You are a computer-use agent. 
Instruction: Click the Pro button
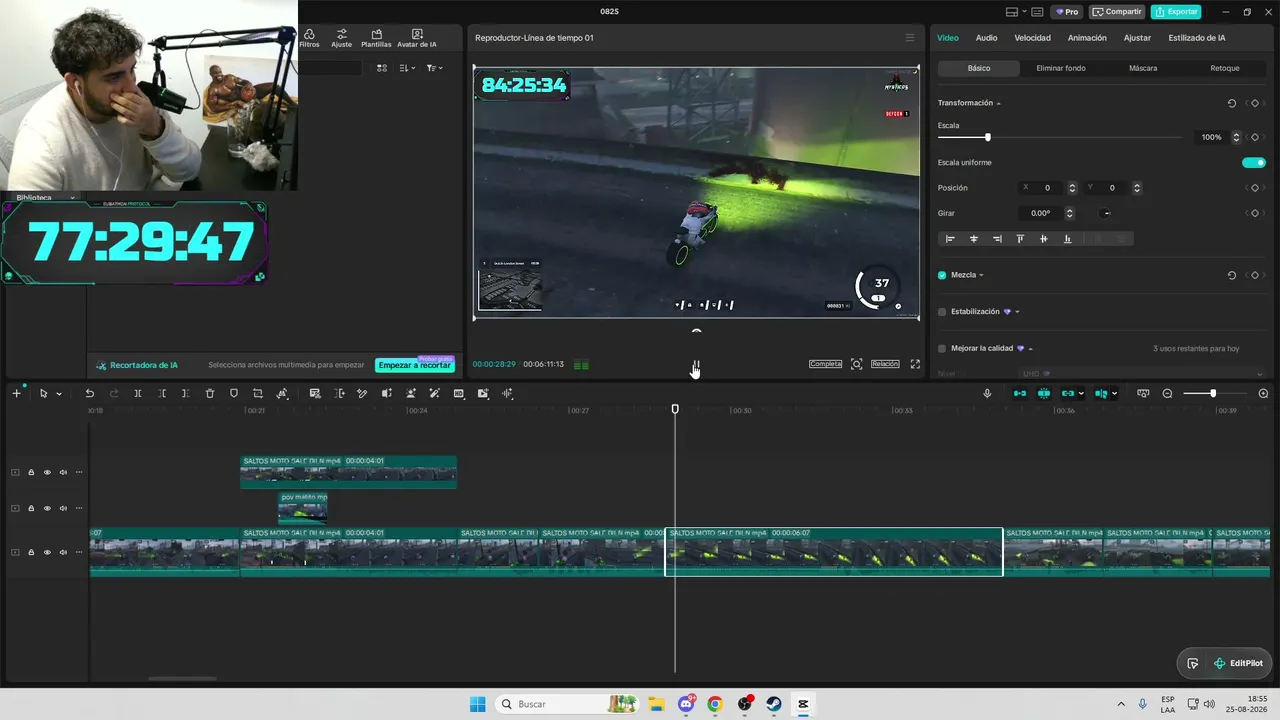[1066, 12]
